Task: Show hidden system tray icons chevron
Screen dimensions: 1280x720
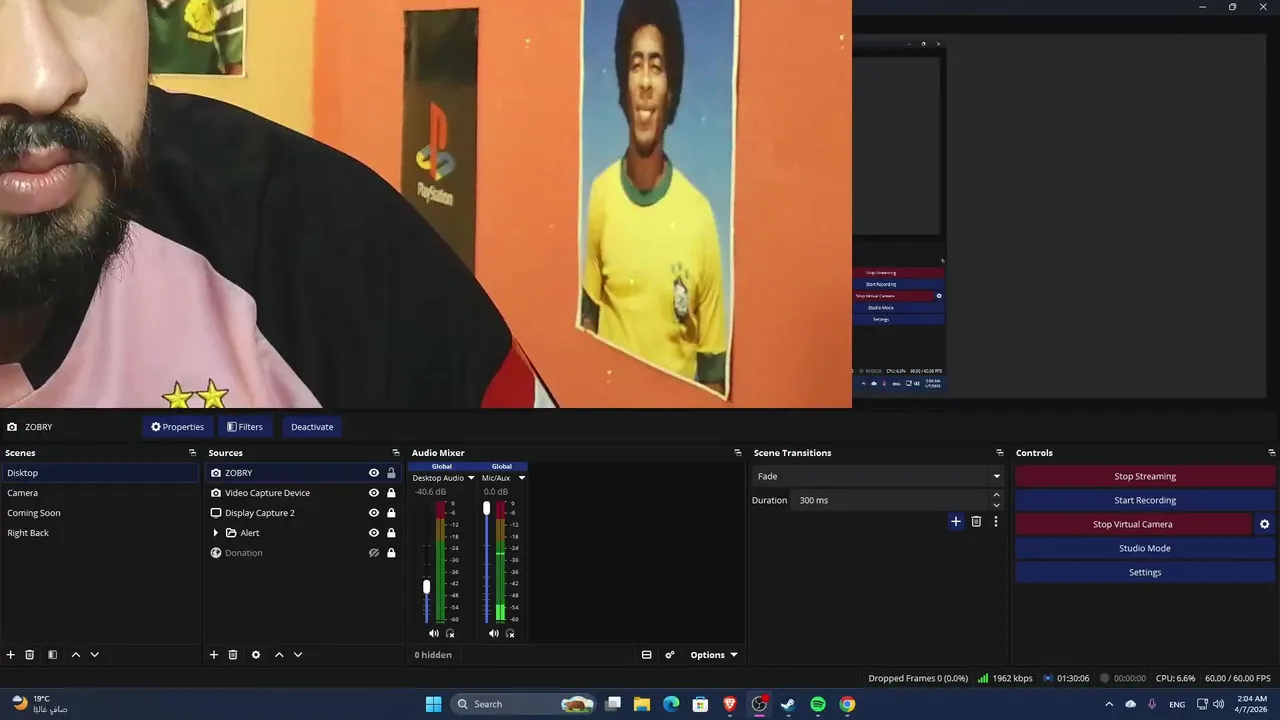Action: [x=1109, y=704]
